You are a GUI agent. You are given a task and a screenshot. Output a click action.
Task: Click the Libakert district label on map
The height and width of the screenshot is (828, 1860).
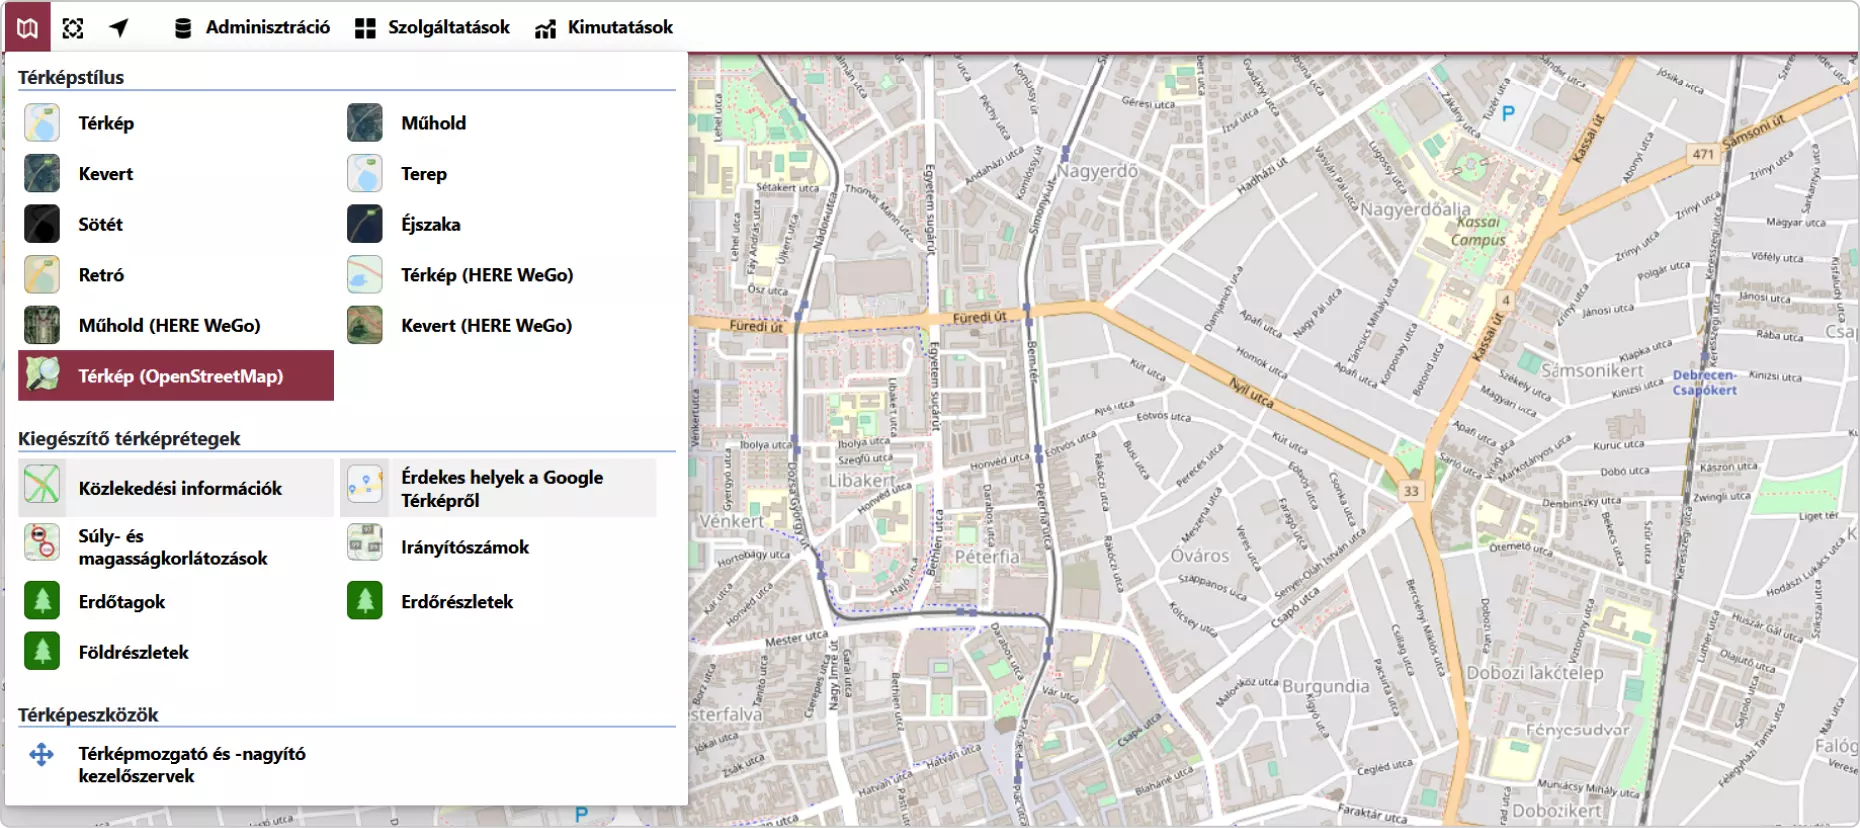click(x=862, y=480)
